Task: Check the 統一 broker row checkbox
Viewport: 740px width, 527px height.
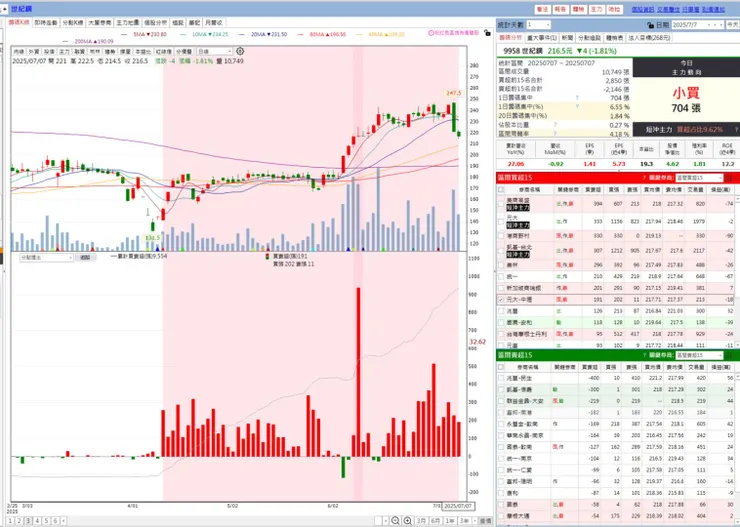Action: pos(501,276)
